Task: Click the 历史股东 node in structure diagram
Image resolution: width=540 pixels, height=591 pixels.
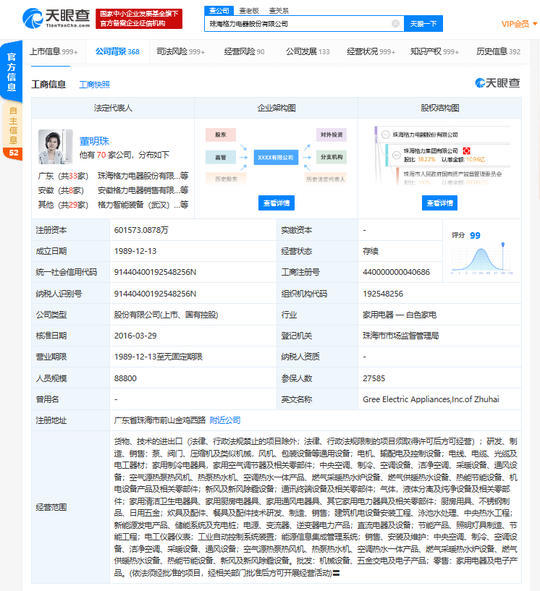Action: [x=226, y=179]
